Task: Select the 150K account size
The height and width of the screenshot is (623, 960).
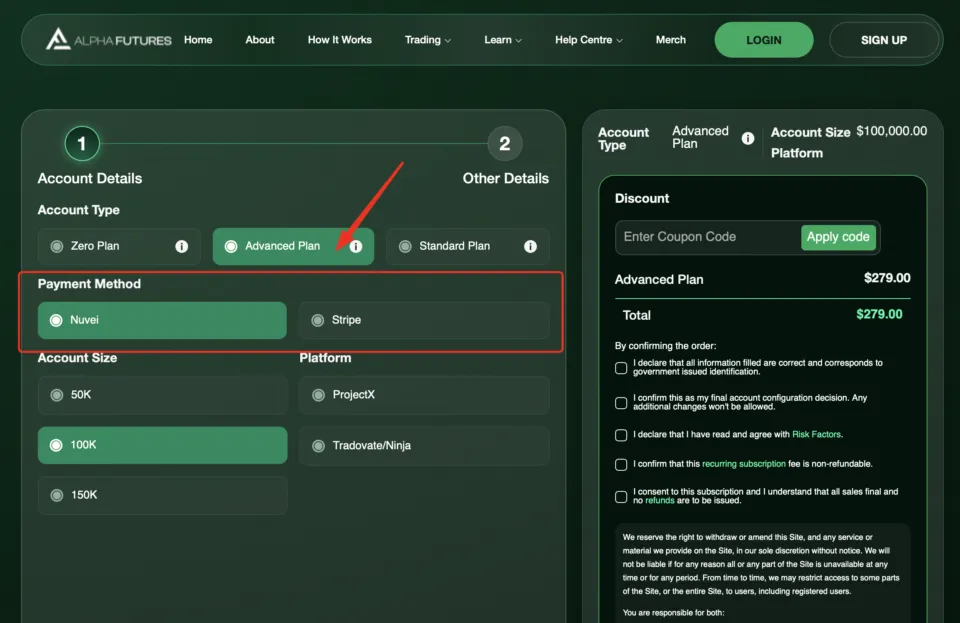Action: pos(160,495)
